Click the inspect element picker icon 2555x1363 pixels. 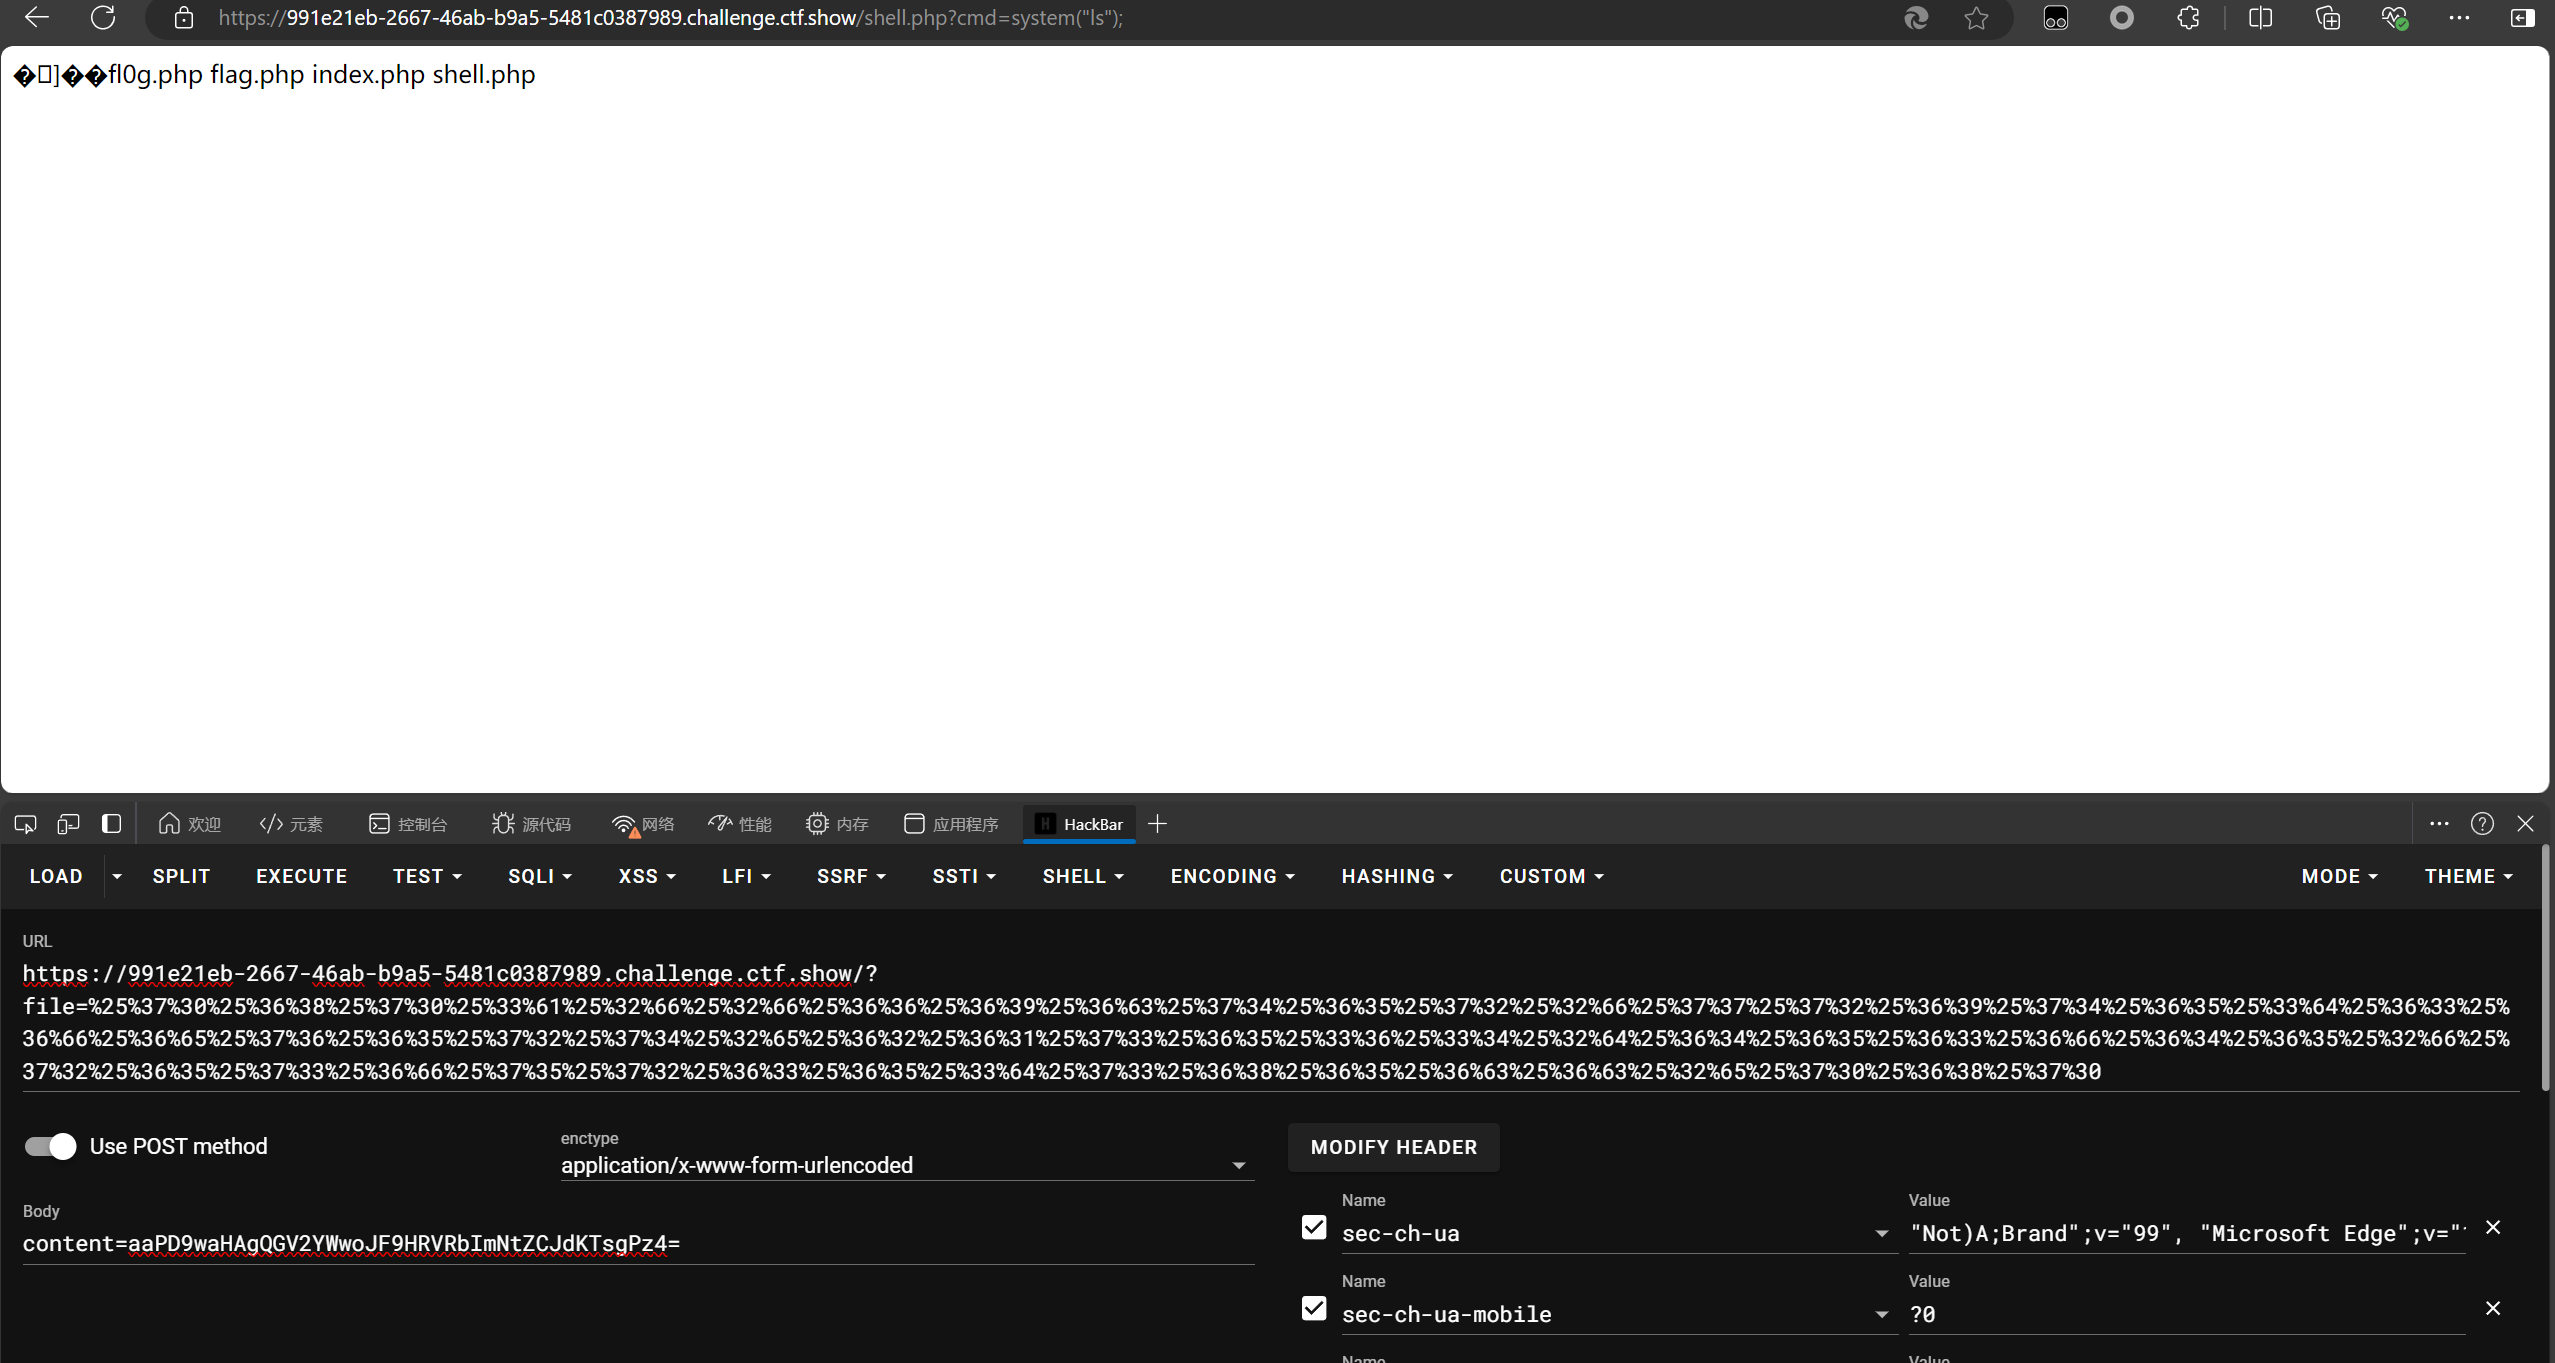coord(26,824)
